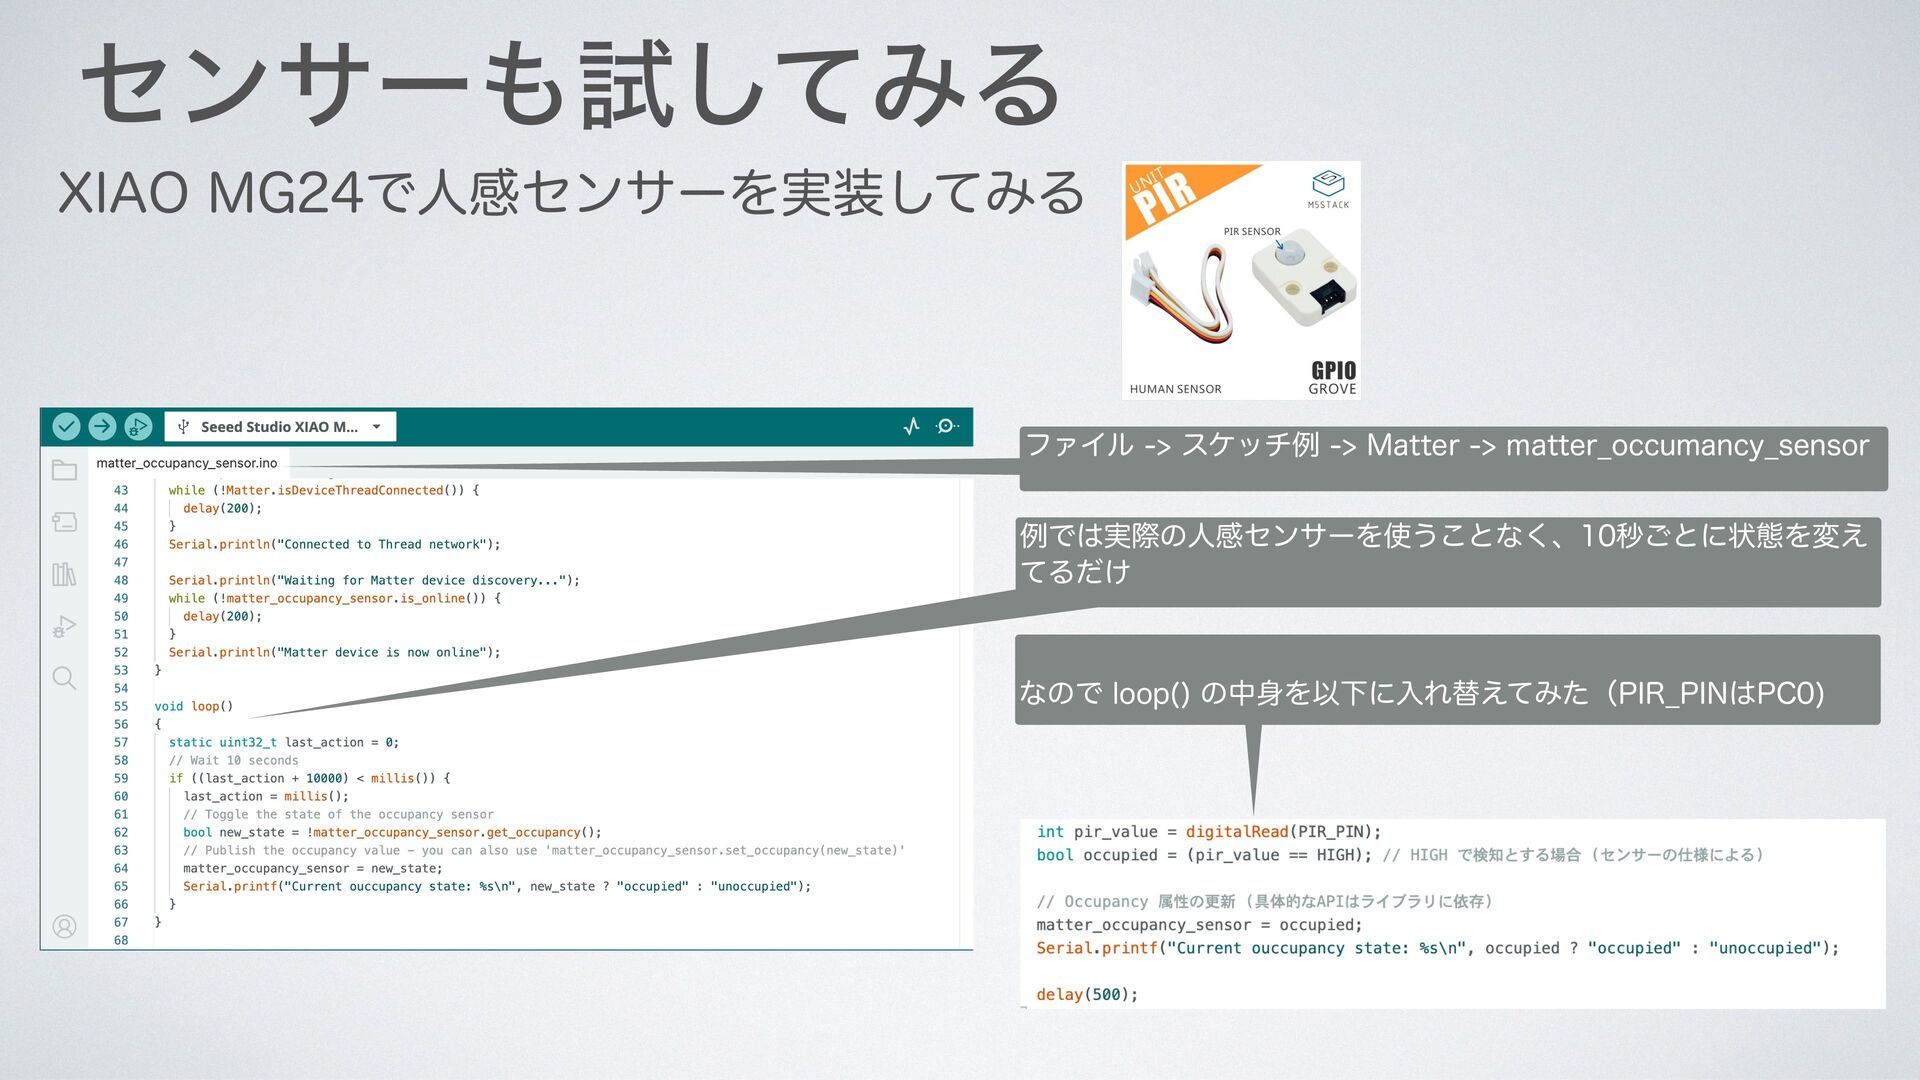The width and height of the screenshot is (1920, 1080).
Task: Open the Serial Monitor icon
Action: pyautogui.click(x=946, y=427)
